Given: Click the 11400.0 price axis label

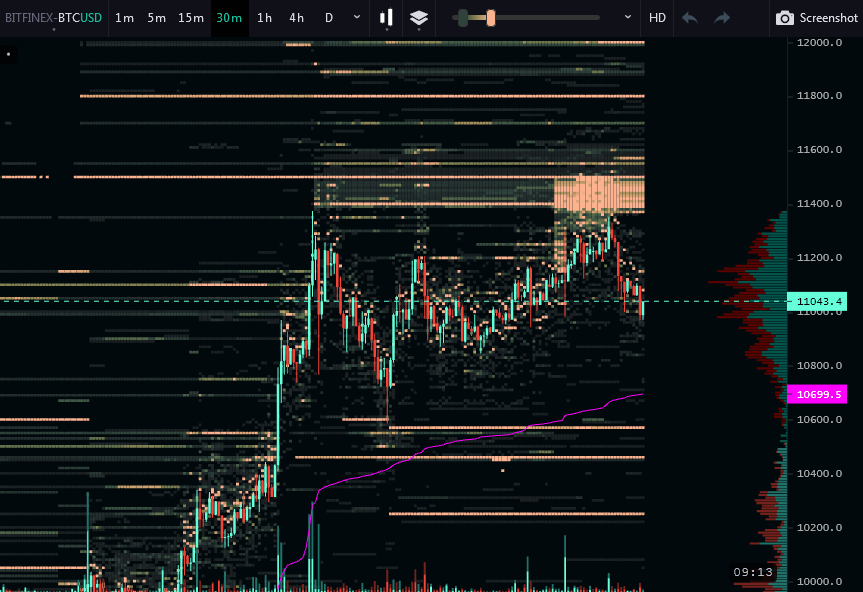Looking at the screenshot, I should click(x=819, y=204).
